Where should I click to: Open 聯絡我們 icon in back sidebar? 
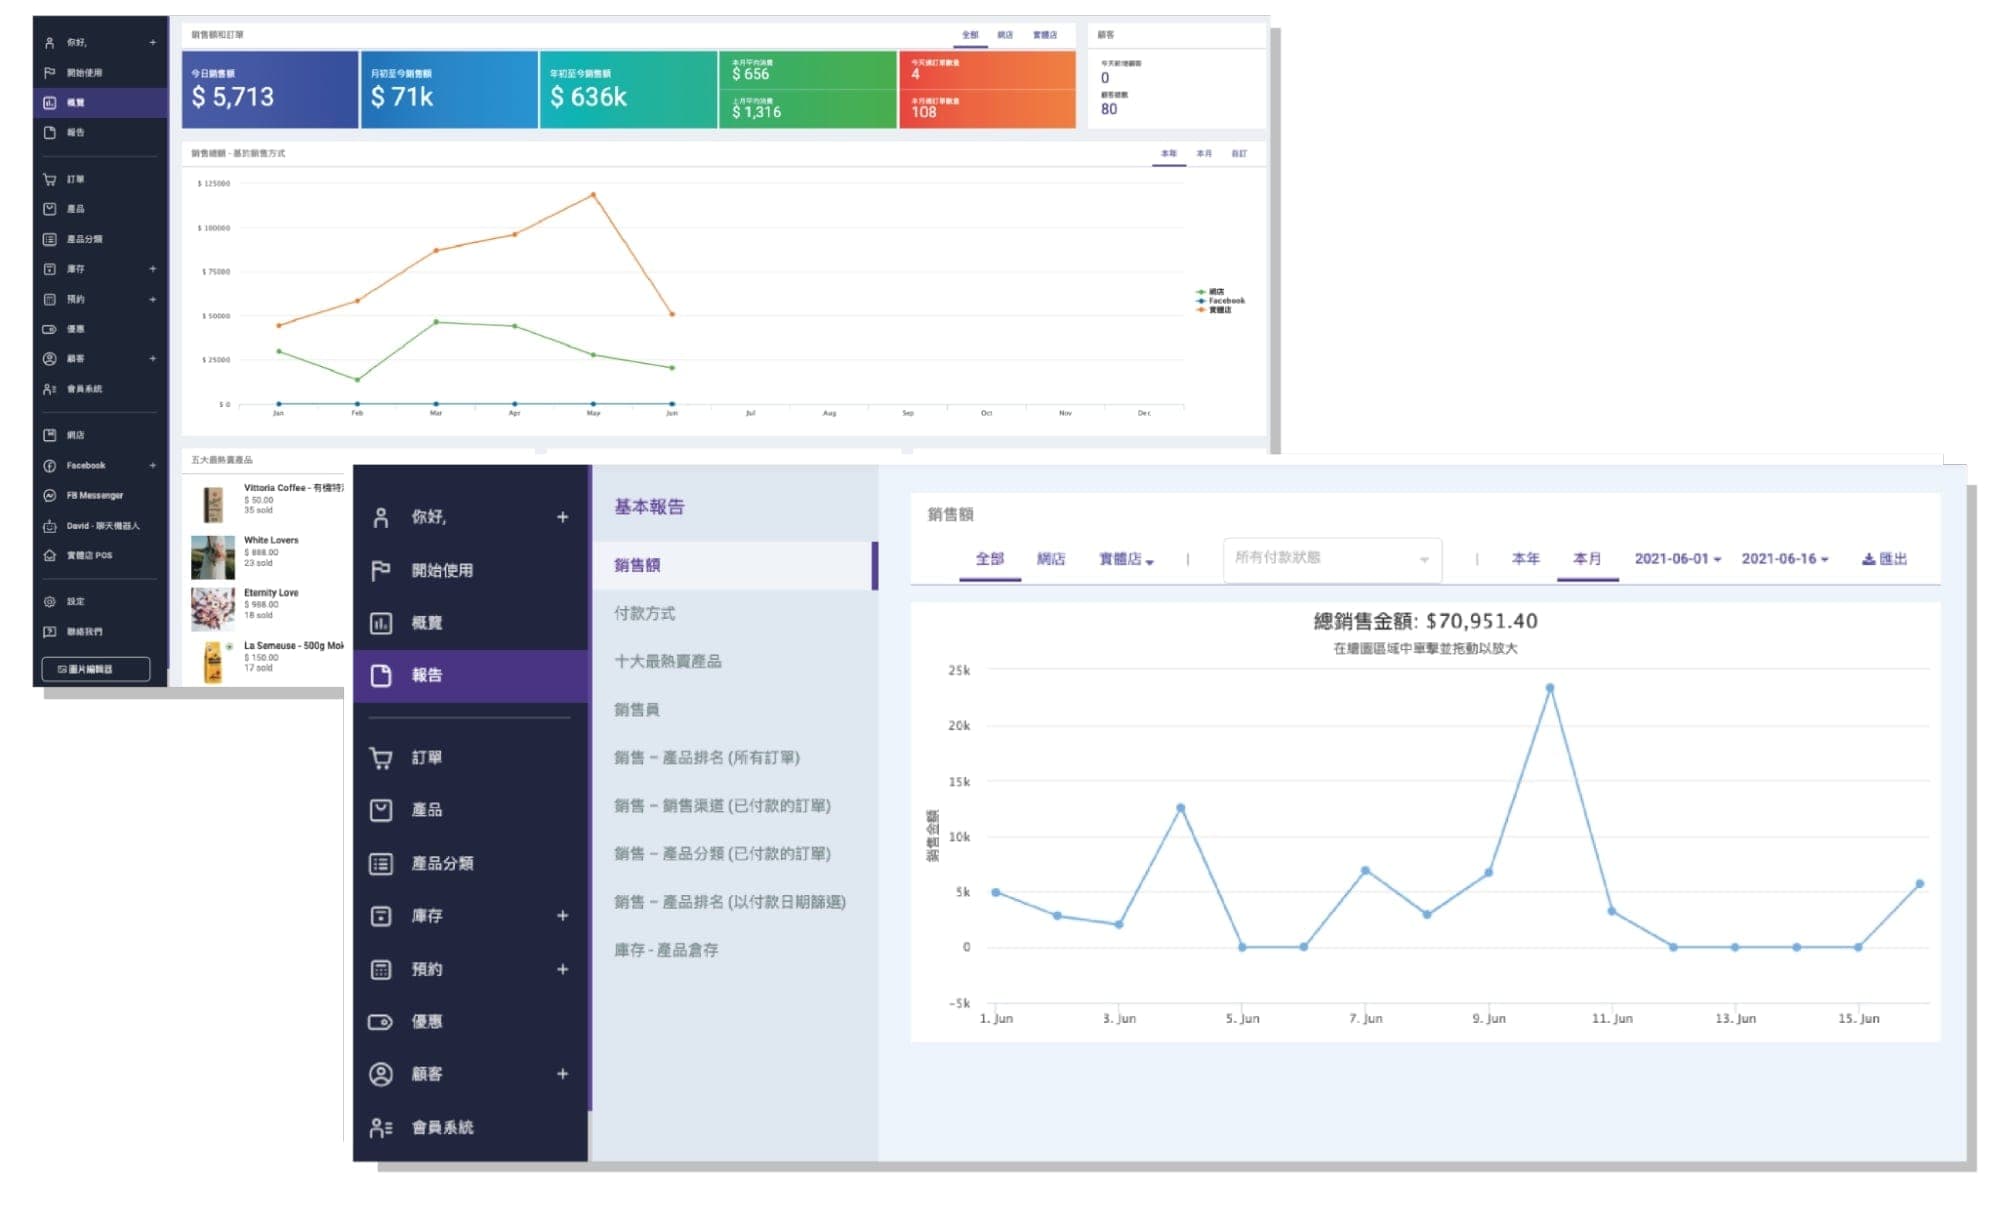coord(49,631)
